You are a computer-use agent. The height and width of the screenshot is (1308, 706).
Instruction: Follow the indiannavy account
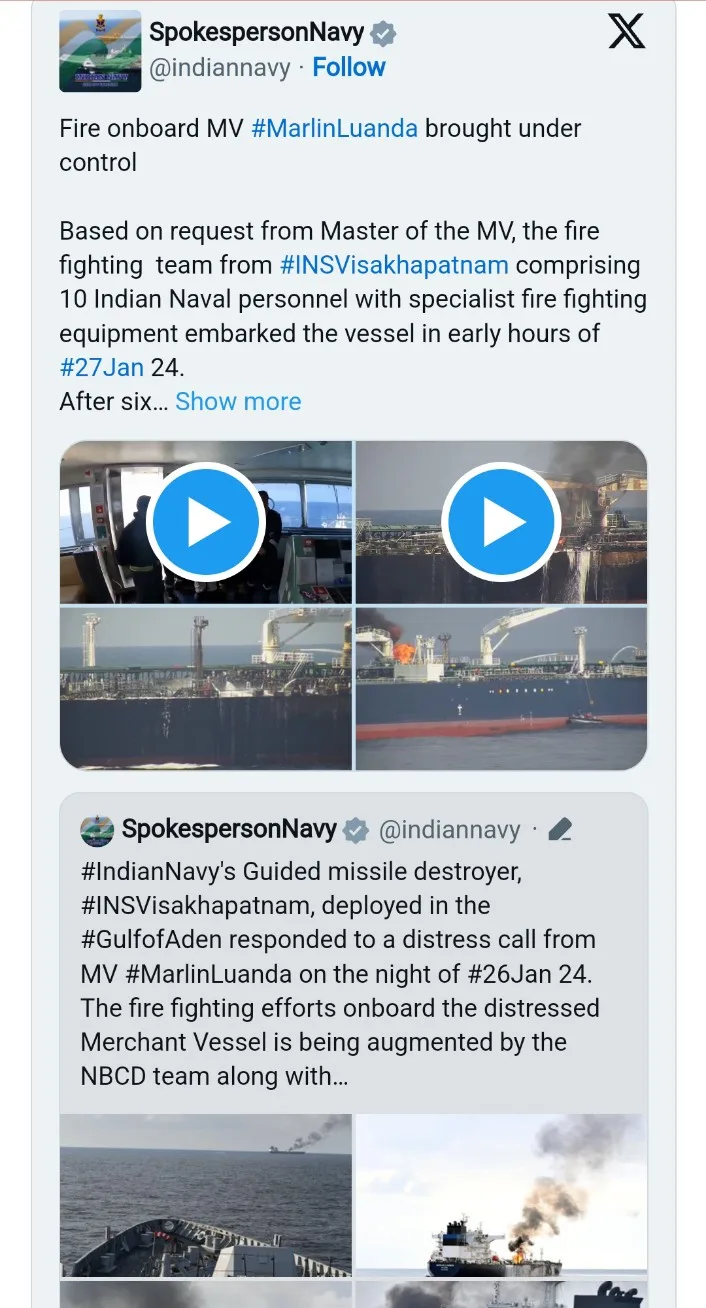pos(348,67)
